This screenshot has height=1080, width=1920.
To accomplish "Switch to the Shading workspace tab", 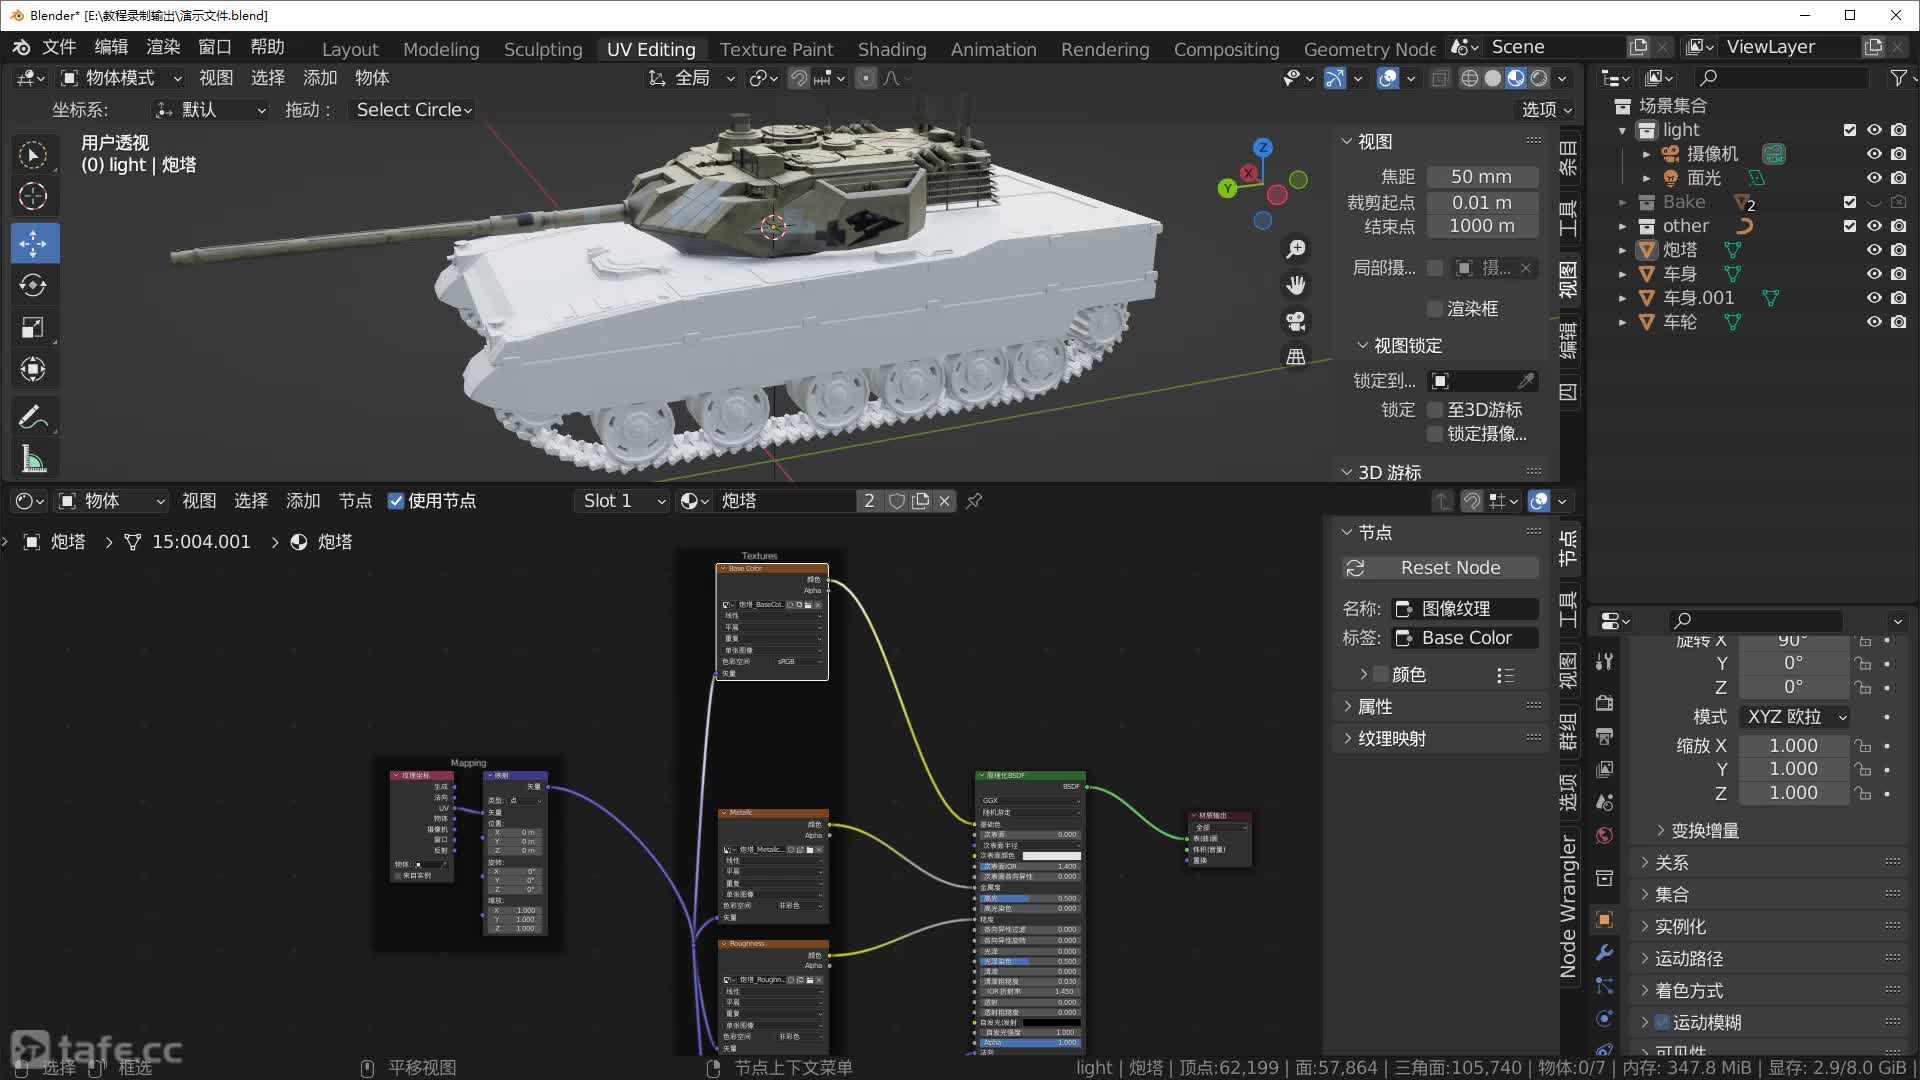I will pyautogui.click(x=890, y=49).
